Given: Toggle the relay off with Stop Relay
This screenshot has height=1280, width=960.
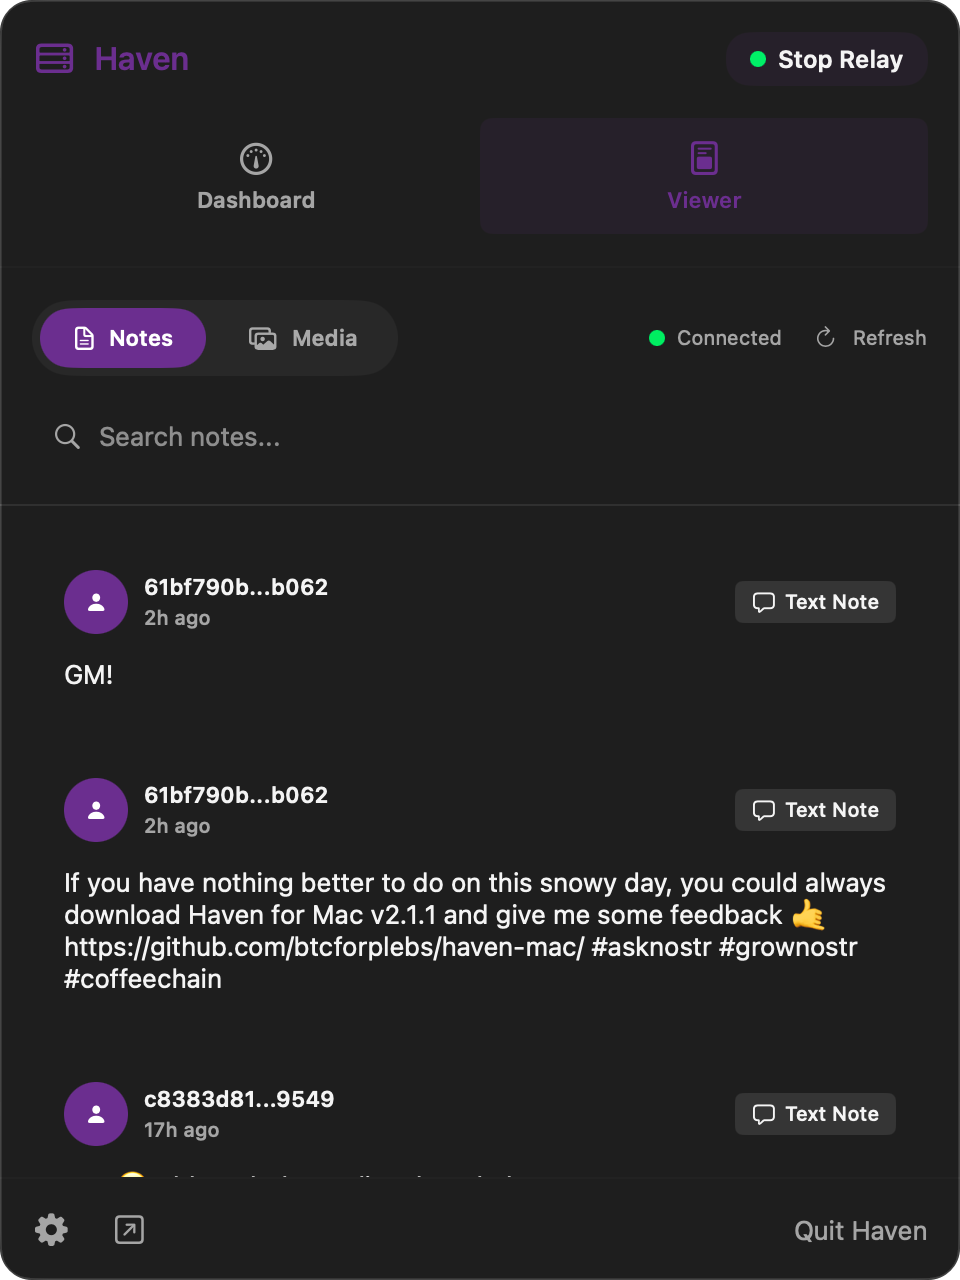Looking at the screenshot, I should tap(826, 59).
